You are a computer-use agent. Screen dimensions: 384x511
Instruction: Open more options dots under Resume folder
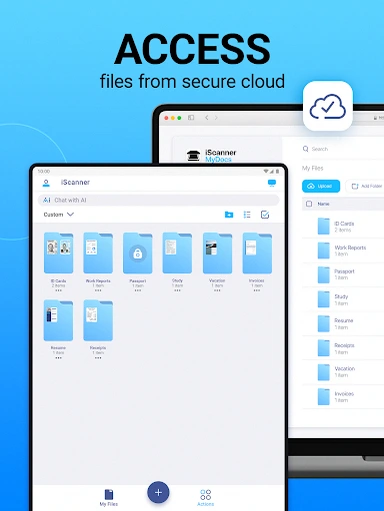tap(58, 358)
